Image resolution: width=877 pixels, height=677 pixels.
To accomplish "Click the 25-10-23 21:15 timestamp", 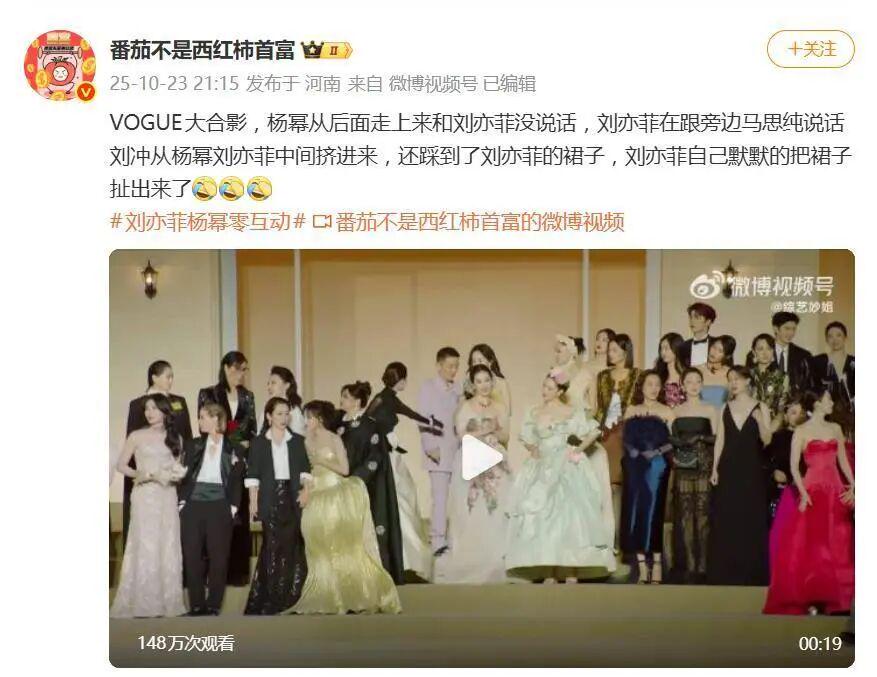I will point(175,84).
